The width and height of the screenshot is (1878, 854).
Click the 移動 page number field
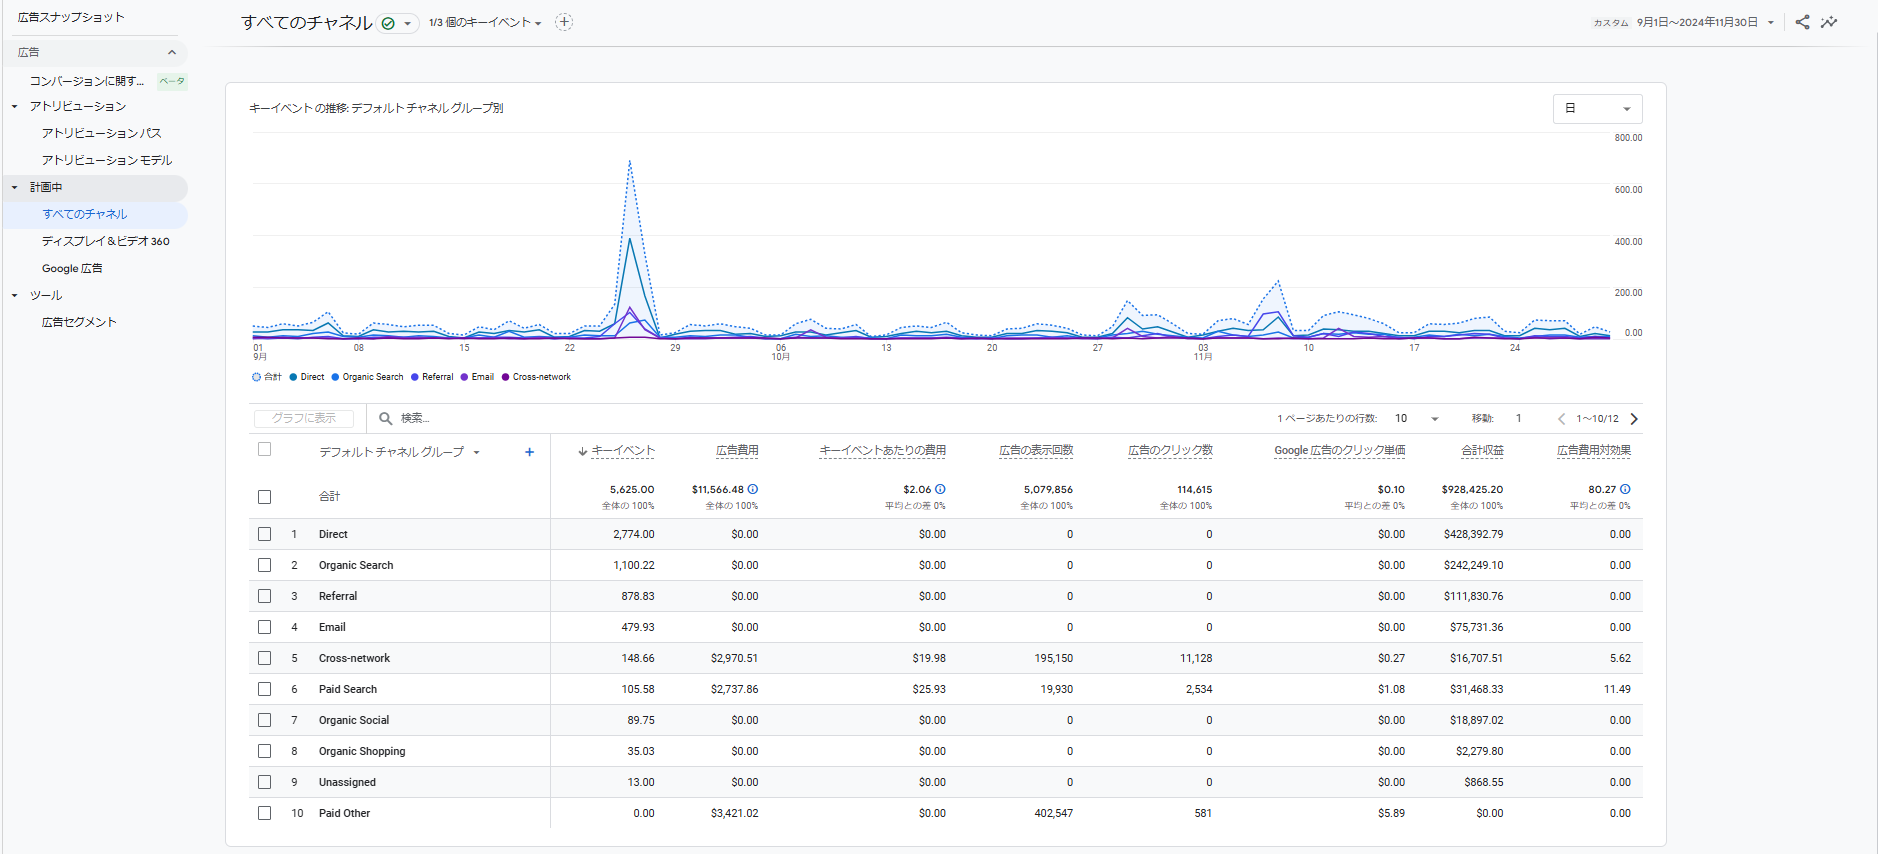coord(1518,419)
